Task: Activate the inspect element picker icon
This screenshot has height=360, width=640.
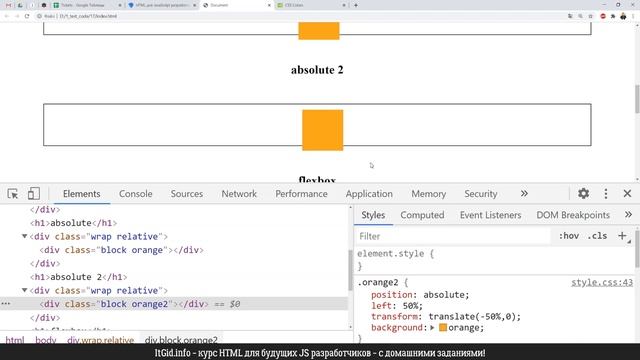Action: (13, 193)
